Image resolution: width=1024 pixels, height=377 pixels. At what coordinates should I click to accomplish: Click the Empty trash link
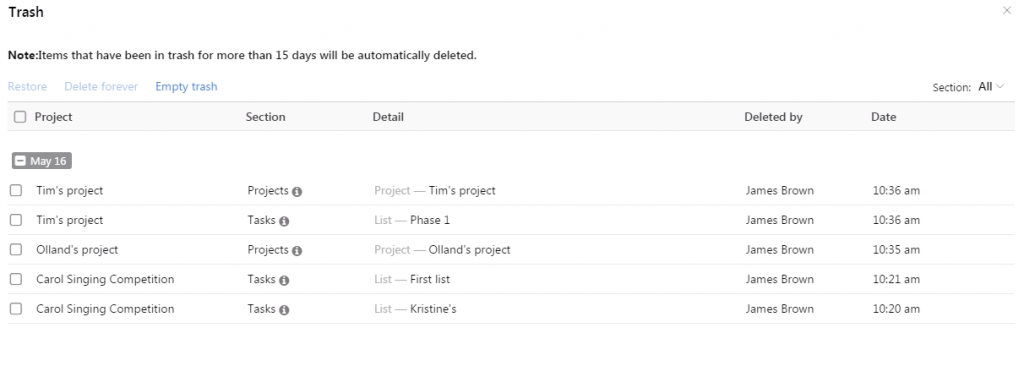(186, 86)
